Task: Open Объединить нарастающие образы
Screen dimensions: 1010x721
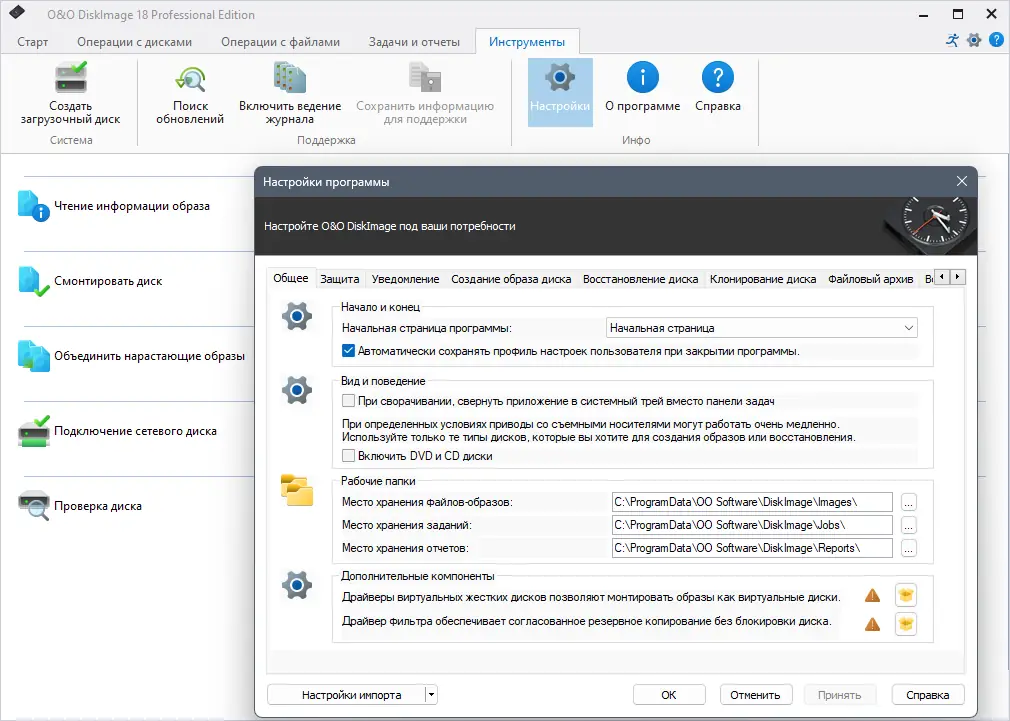Action: point(131,356)
